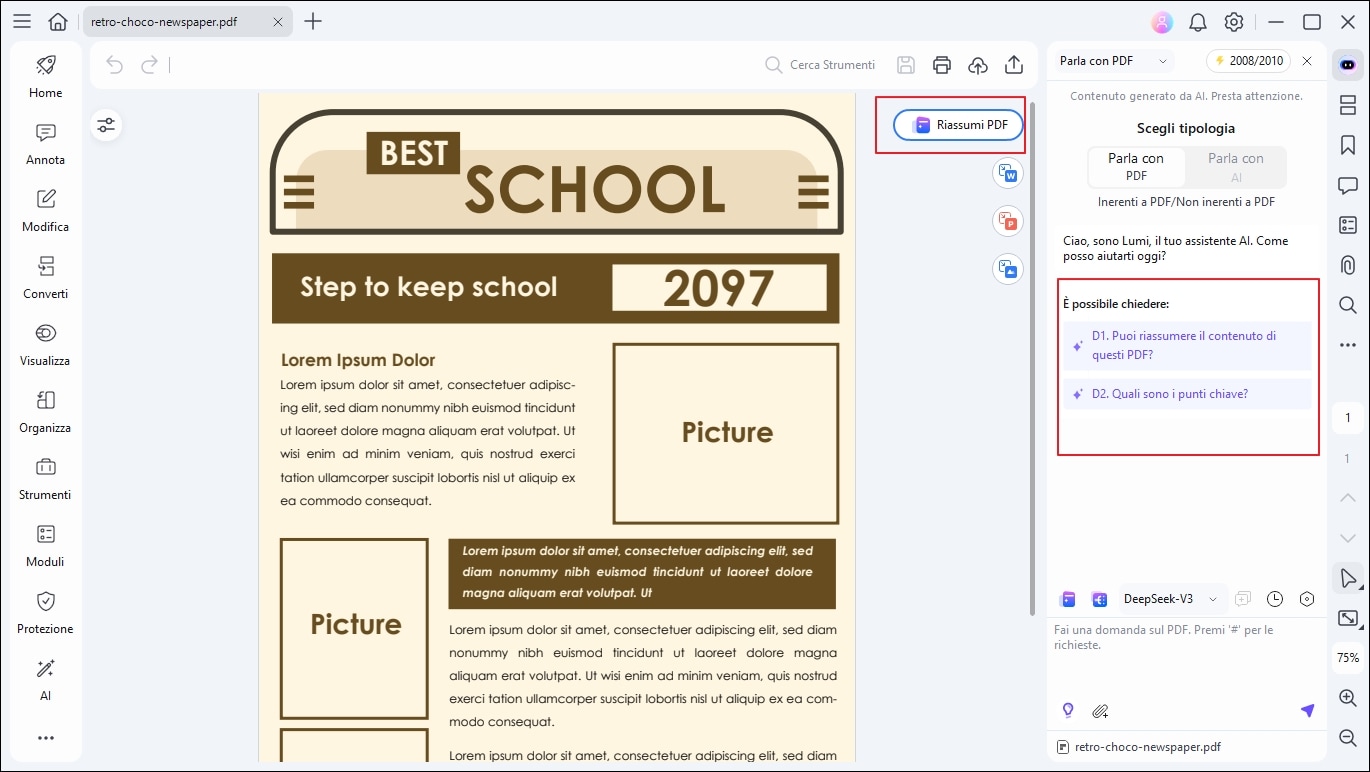This screenshot has height=772, width=1370.
Task: Attach a file to the AI chat
Action: click(x=1100, y=710)
